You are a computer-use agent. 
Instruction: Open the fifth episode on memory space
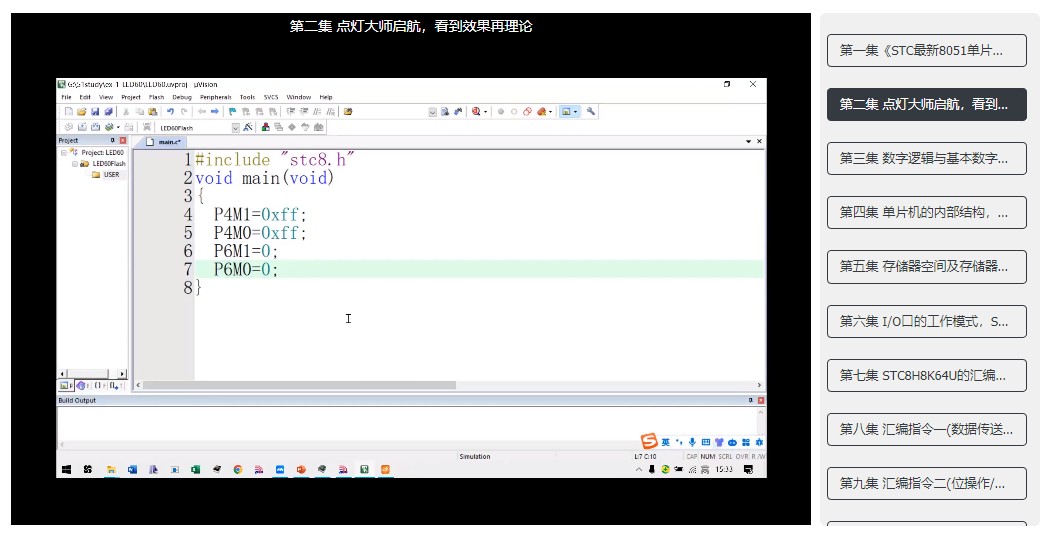click(926, 267)
